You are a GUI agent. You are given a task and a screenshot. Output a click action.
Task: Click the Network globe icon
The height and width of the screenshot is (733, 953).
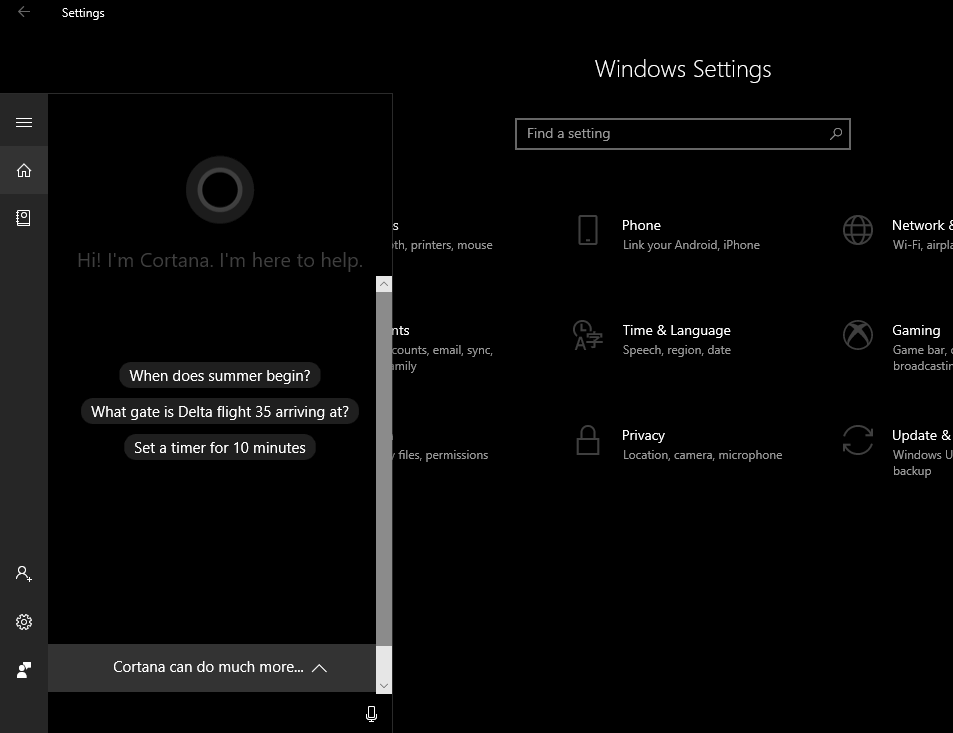pyautogui.click(x=858, y=230)
